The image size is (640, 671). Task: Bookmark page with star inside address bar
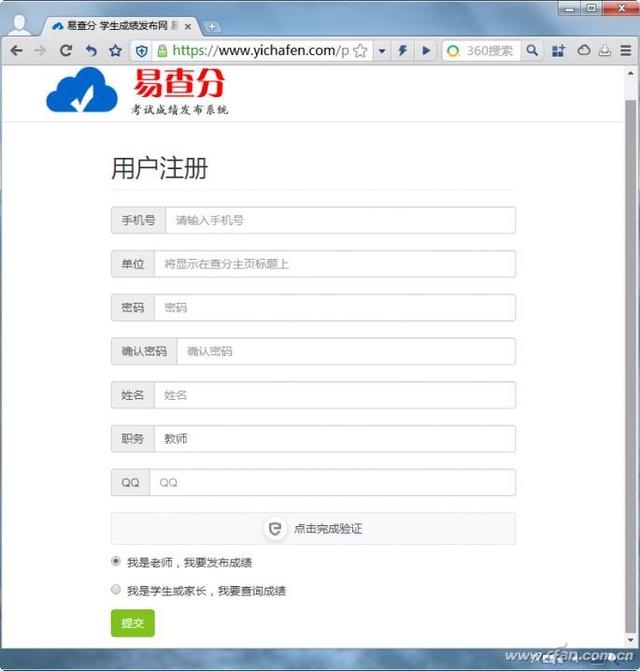click(x=361, y=50)
